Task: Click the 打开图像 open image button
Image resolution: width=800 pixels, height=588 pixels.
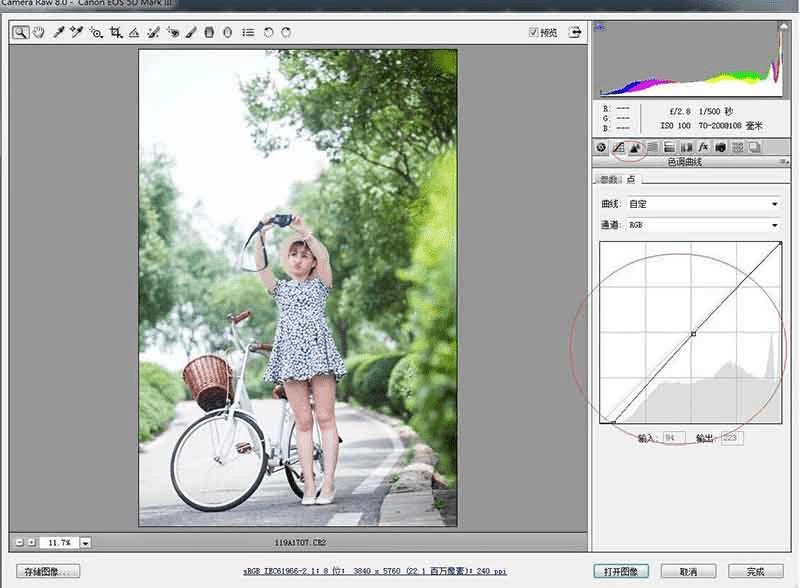Action: coord(621,571)
